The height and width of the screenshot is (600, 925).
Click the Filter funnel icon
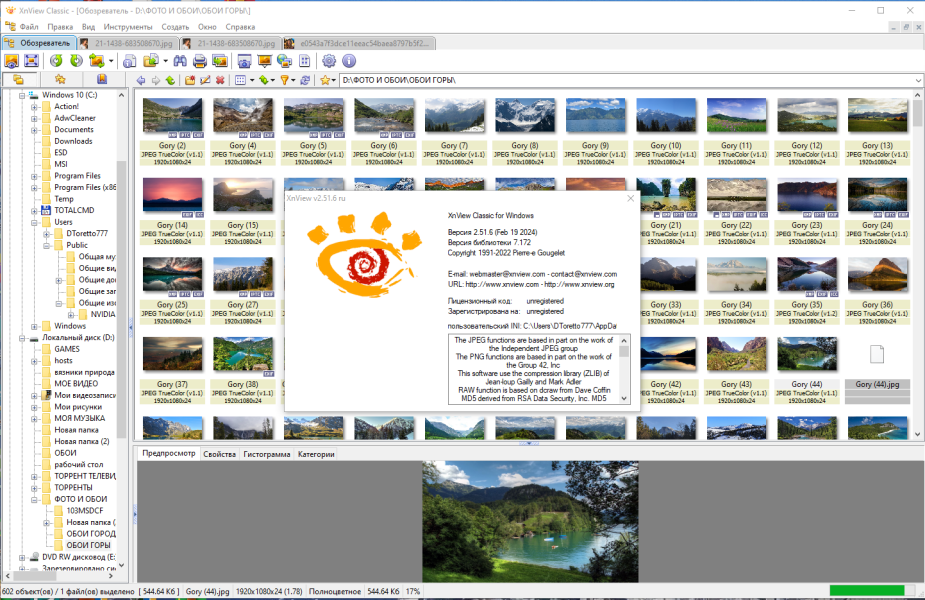click(x=285, y=80)
